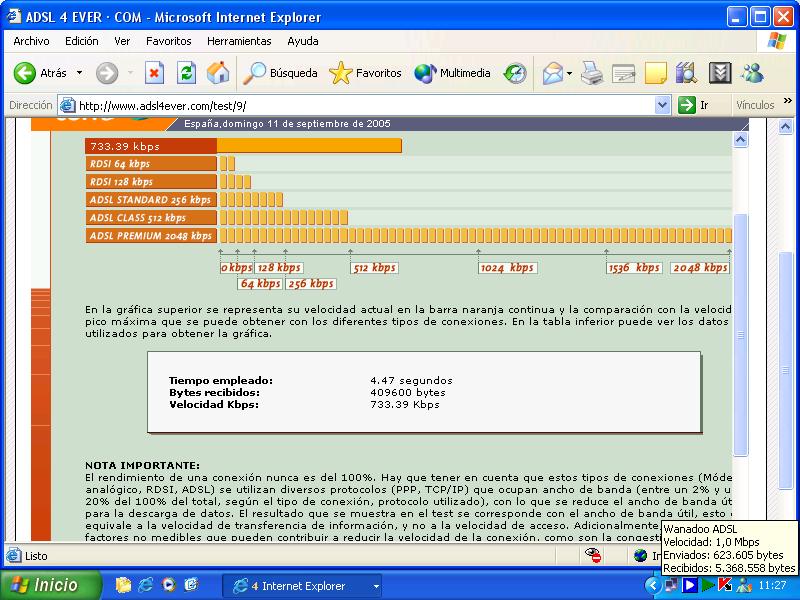Viewport: 800px width, 600px height.
Task: Click the inner frame scroll-up arrow
Action: click(x=741, y=139)
